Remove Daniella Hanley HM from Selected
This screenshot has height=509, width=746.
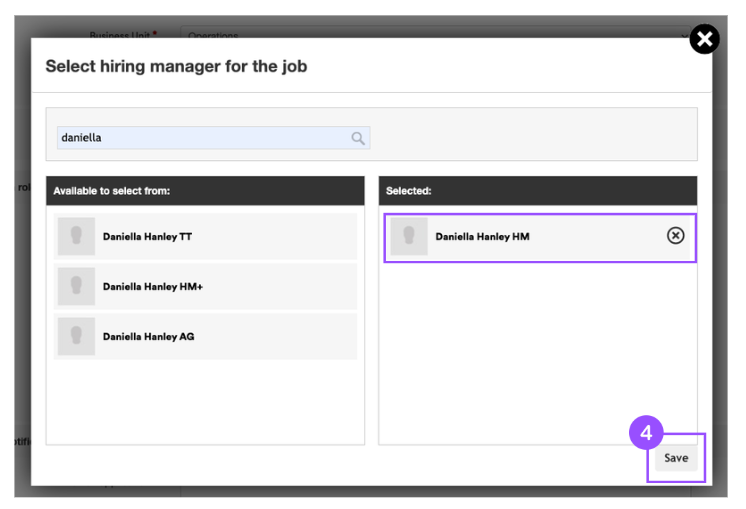(x=675, y=236)
